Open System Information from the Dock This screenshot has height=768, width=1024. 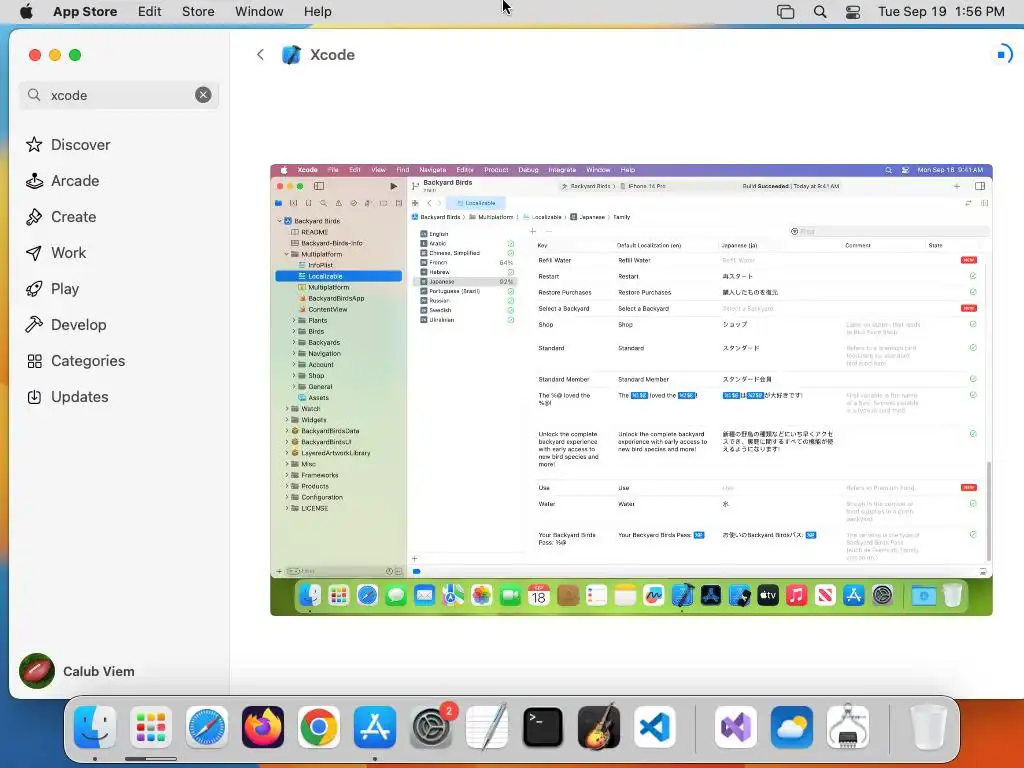pyautogui.click(x=848, y=727)
